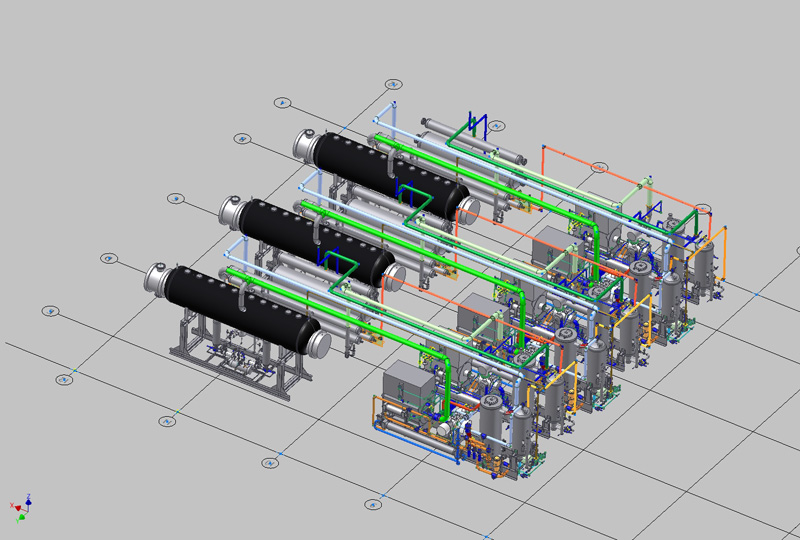
Task: Select the silver flanged left end cap of front vessel
Action: (x=157, y=278)
